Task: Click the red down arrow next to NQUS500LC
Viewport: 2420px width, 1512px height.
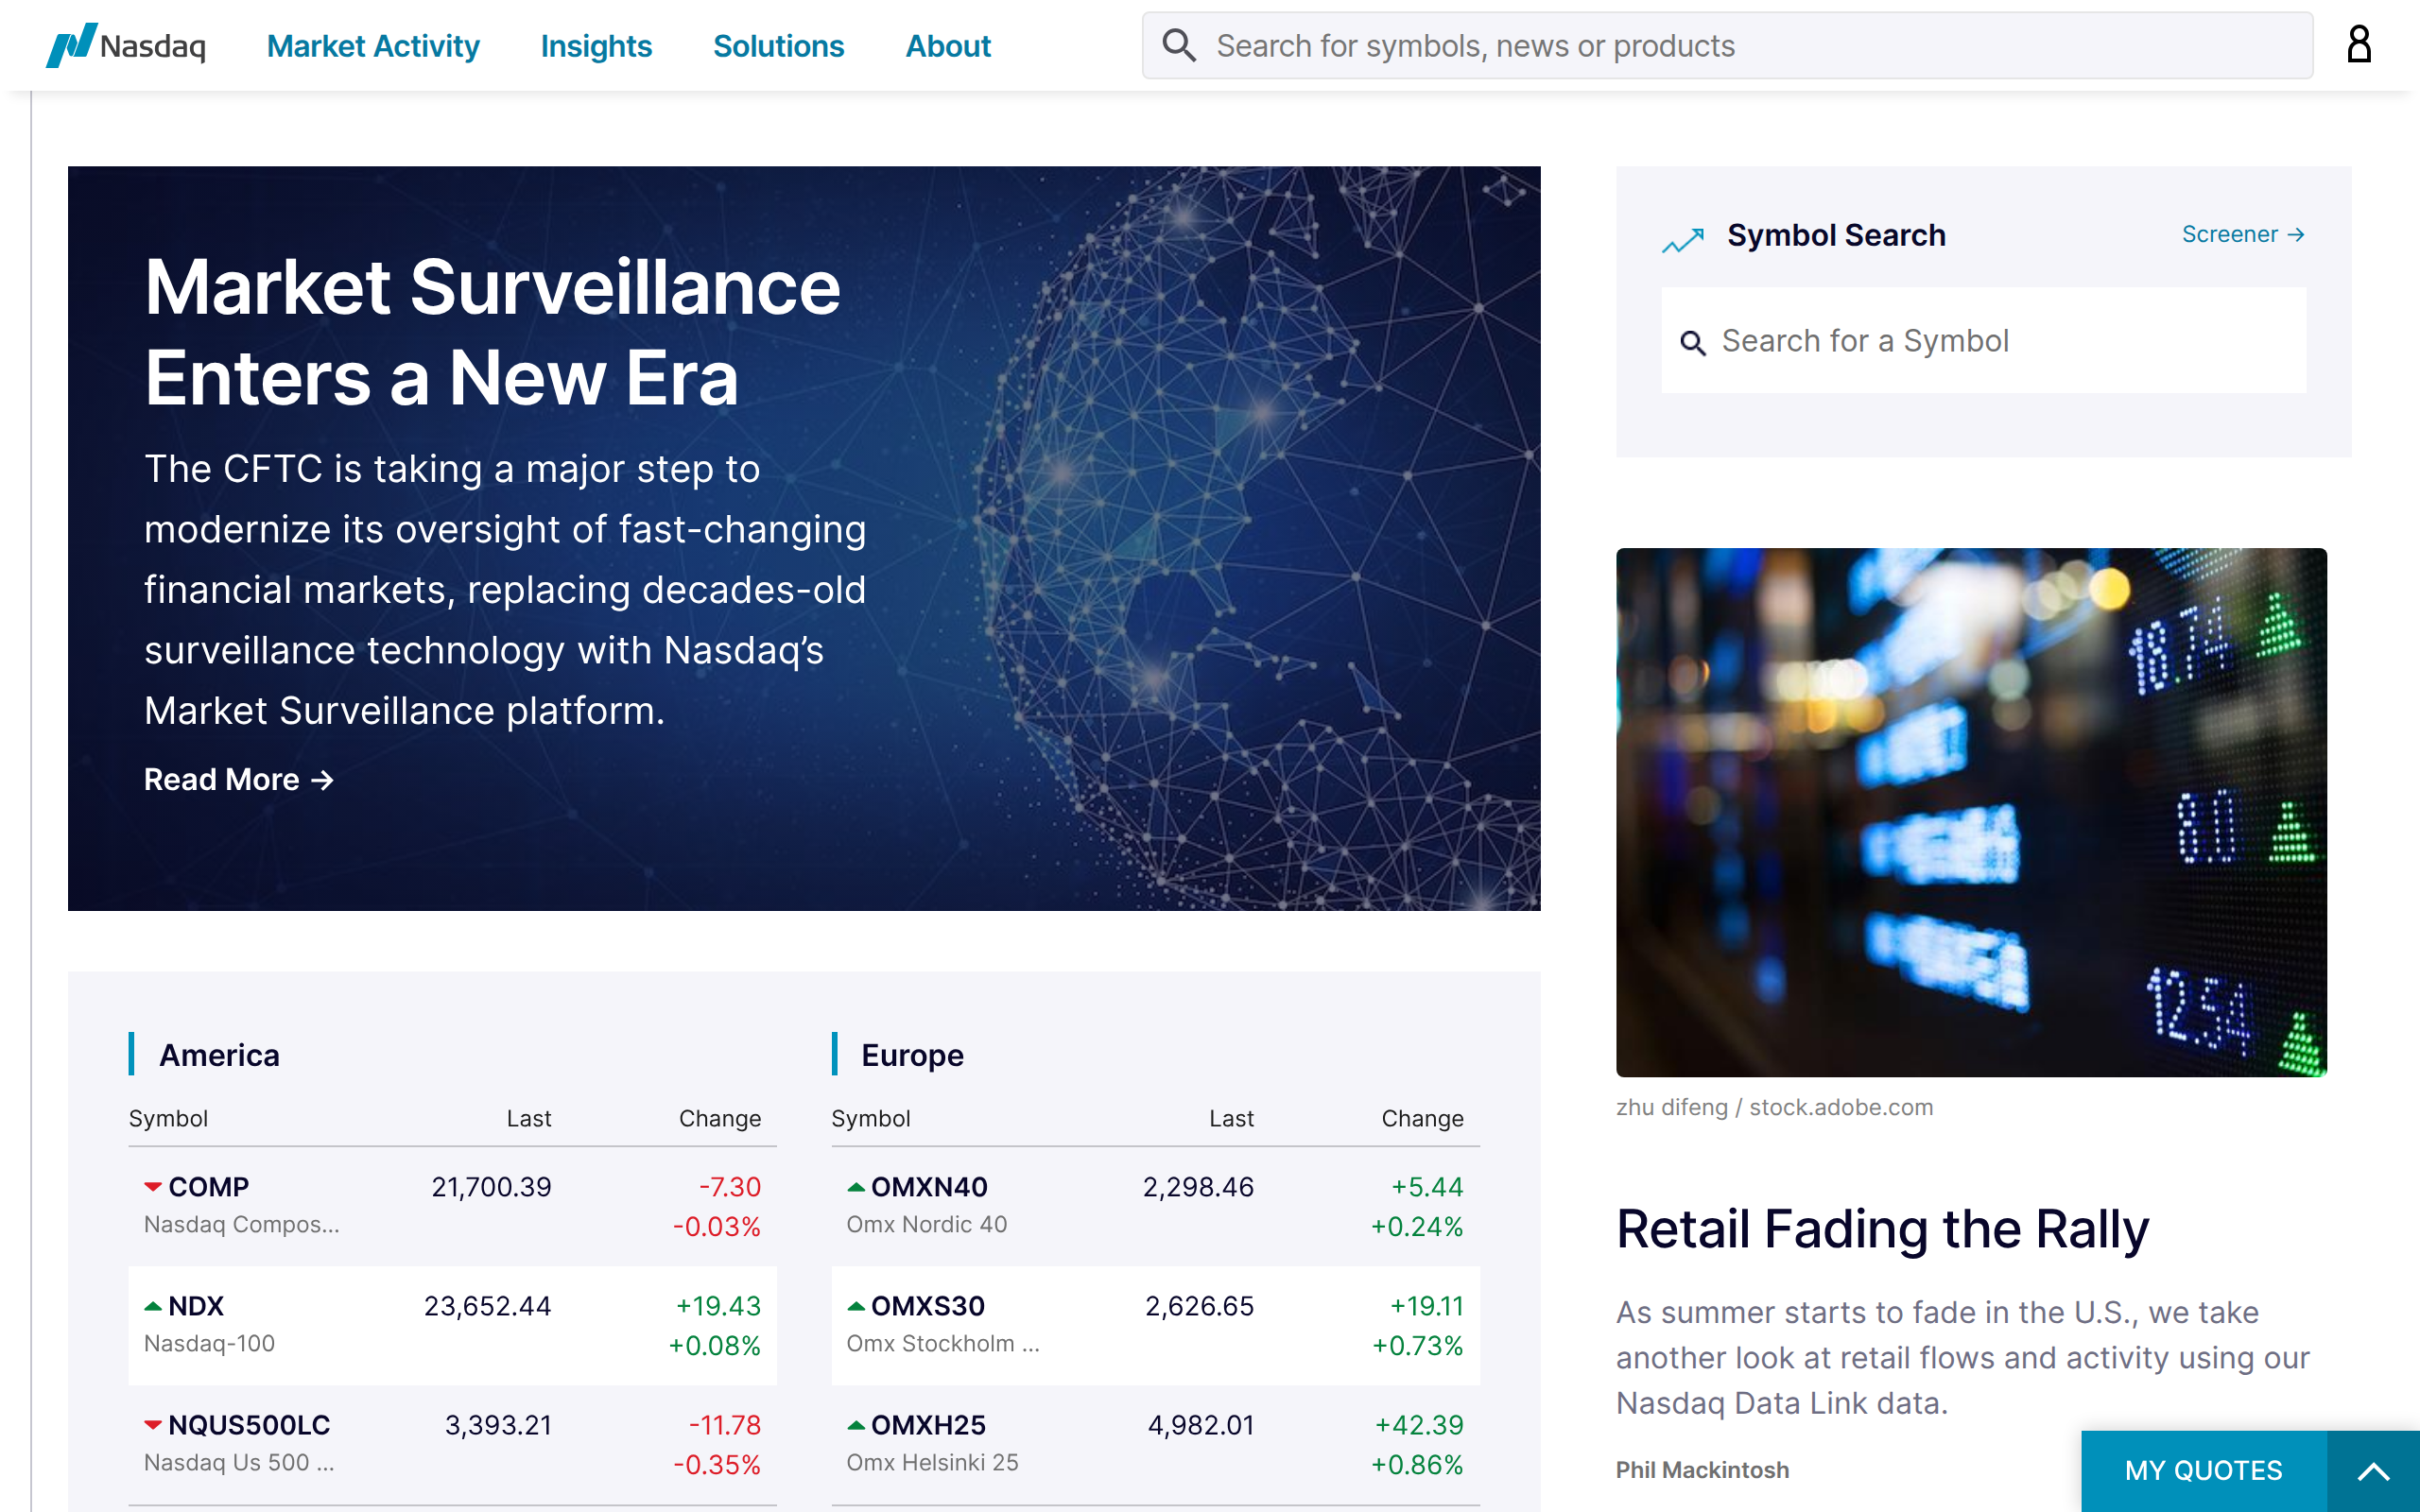Action: (153, 1425)
